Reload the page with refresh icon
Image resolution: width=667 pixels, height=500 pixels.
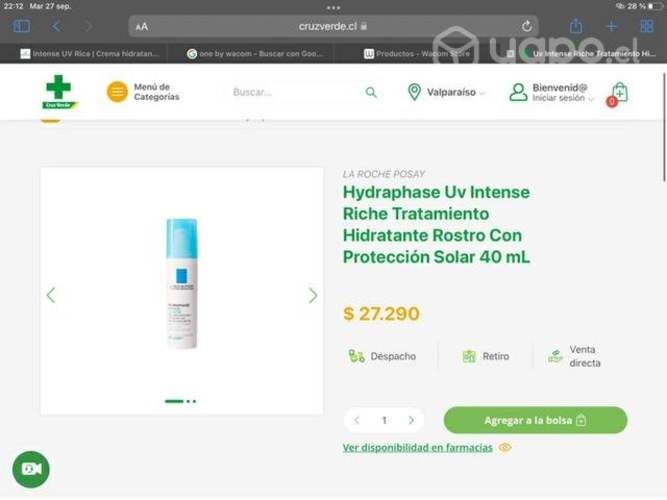527,26
